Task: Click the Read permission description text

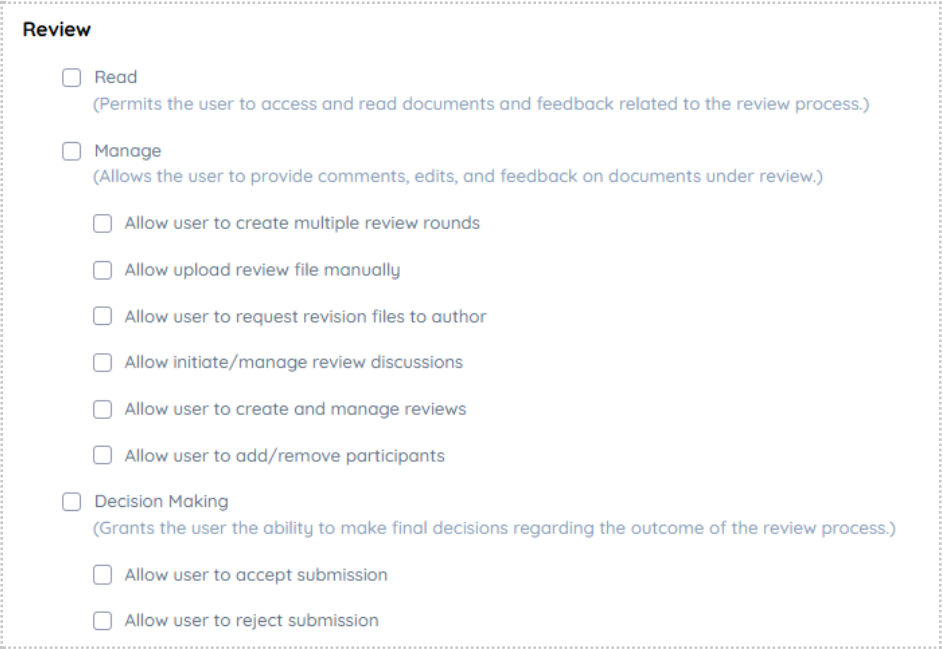Action: 481,104
